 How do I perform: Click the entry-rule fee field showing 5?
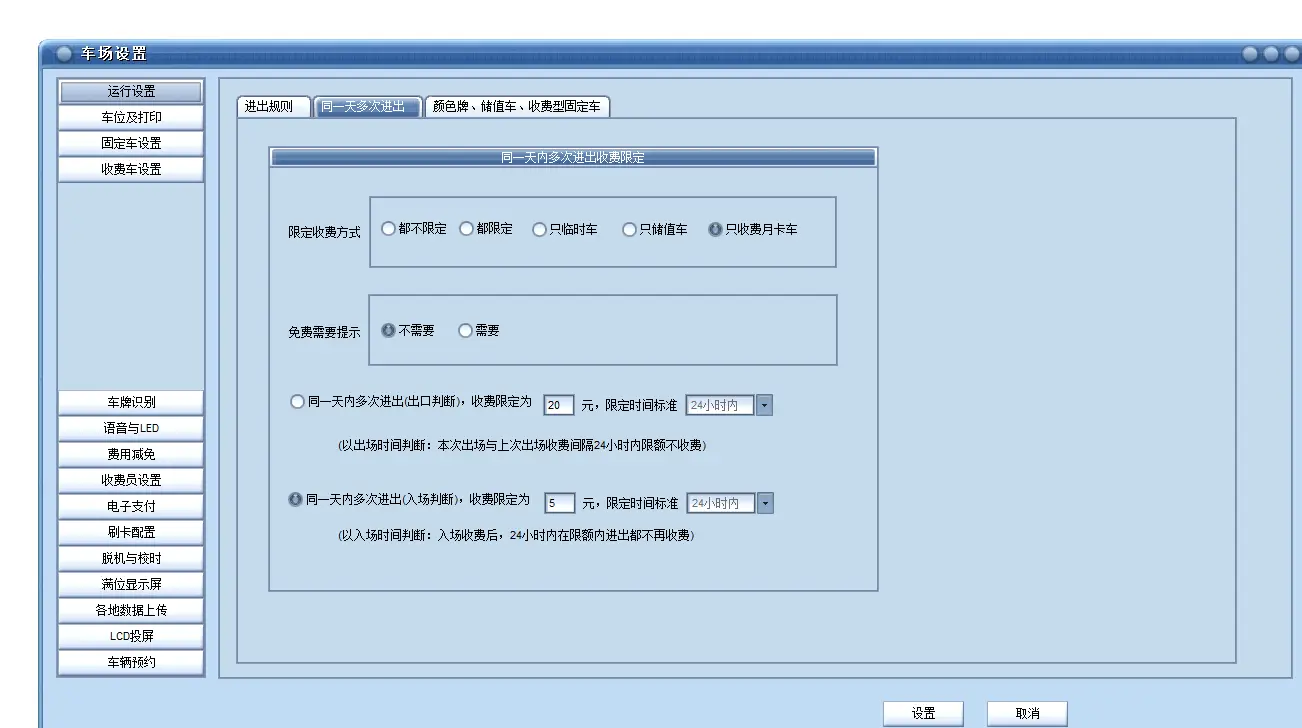point(560,502)
